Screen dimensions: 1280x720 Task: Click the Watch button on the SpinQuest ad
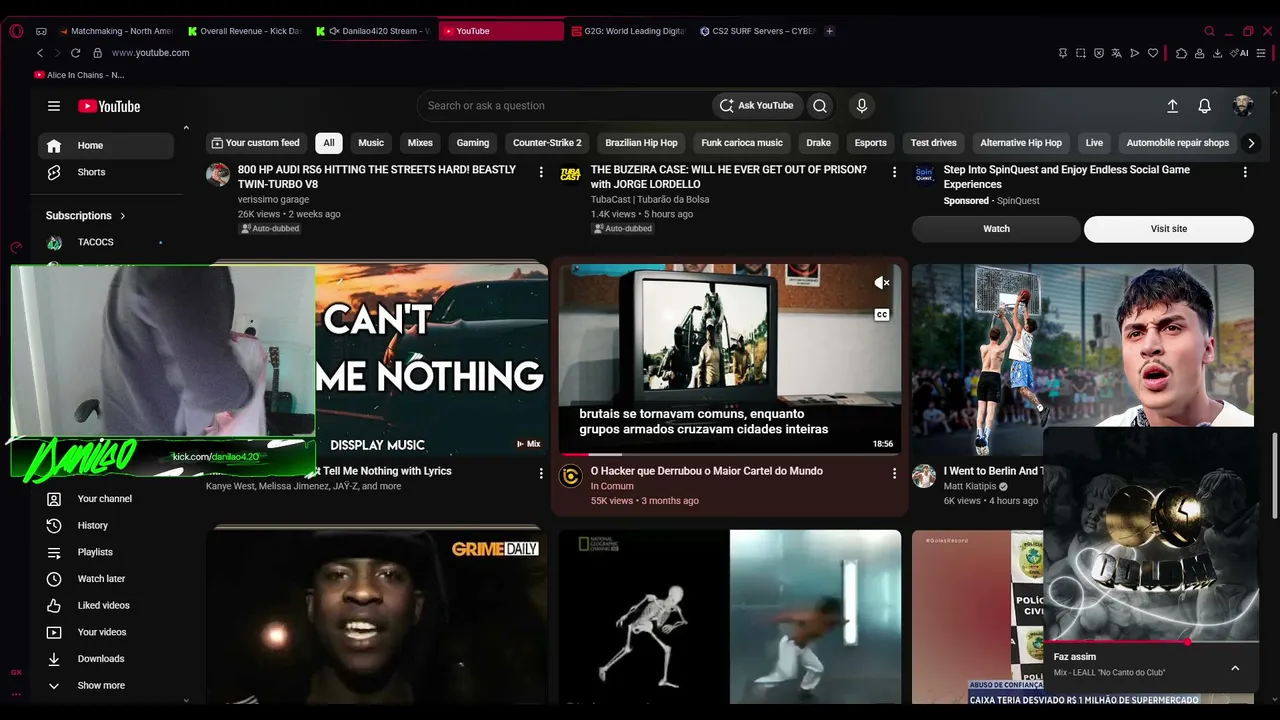(x=996, y=229)
